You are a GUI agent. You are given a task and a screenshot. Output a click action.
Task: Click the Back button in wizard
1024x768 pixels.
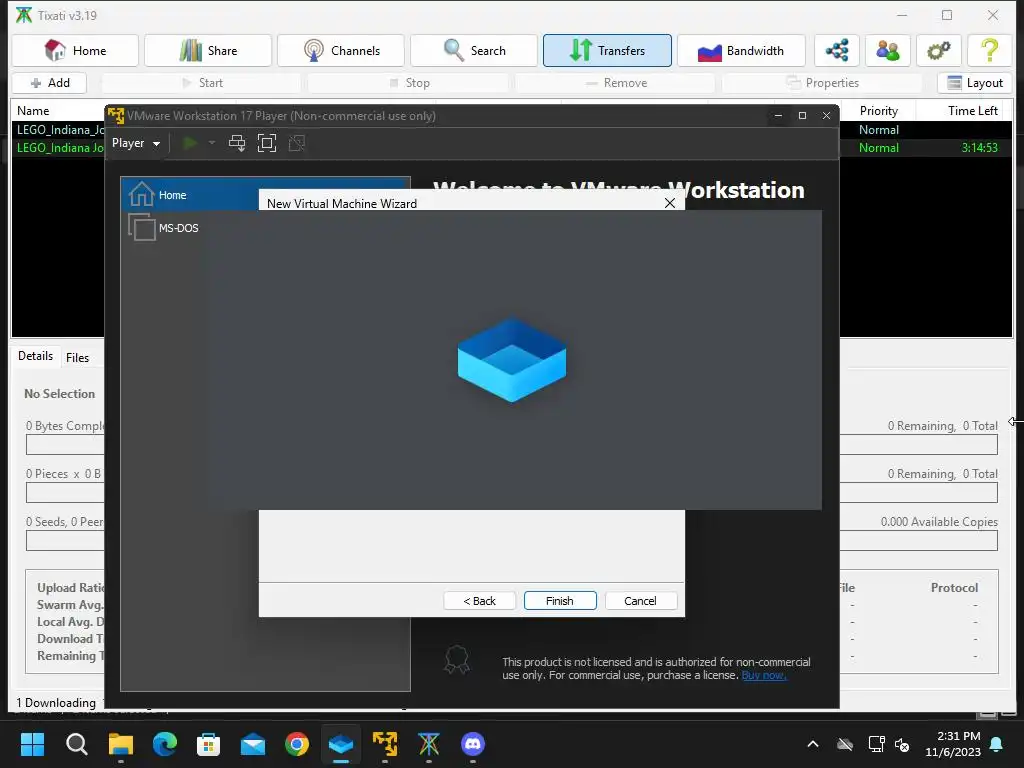click(479, 601)
